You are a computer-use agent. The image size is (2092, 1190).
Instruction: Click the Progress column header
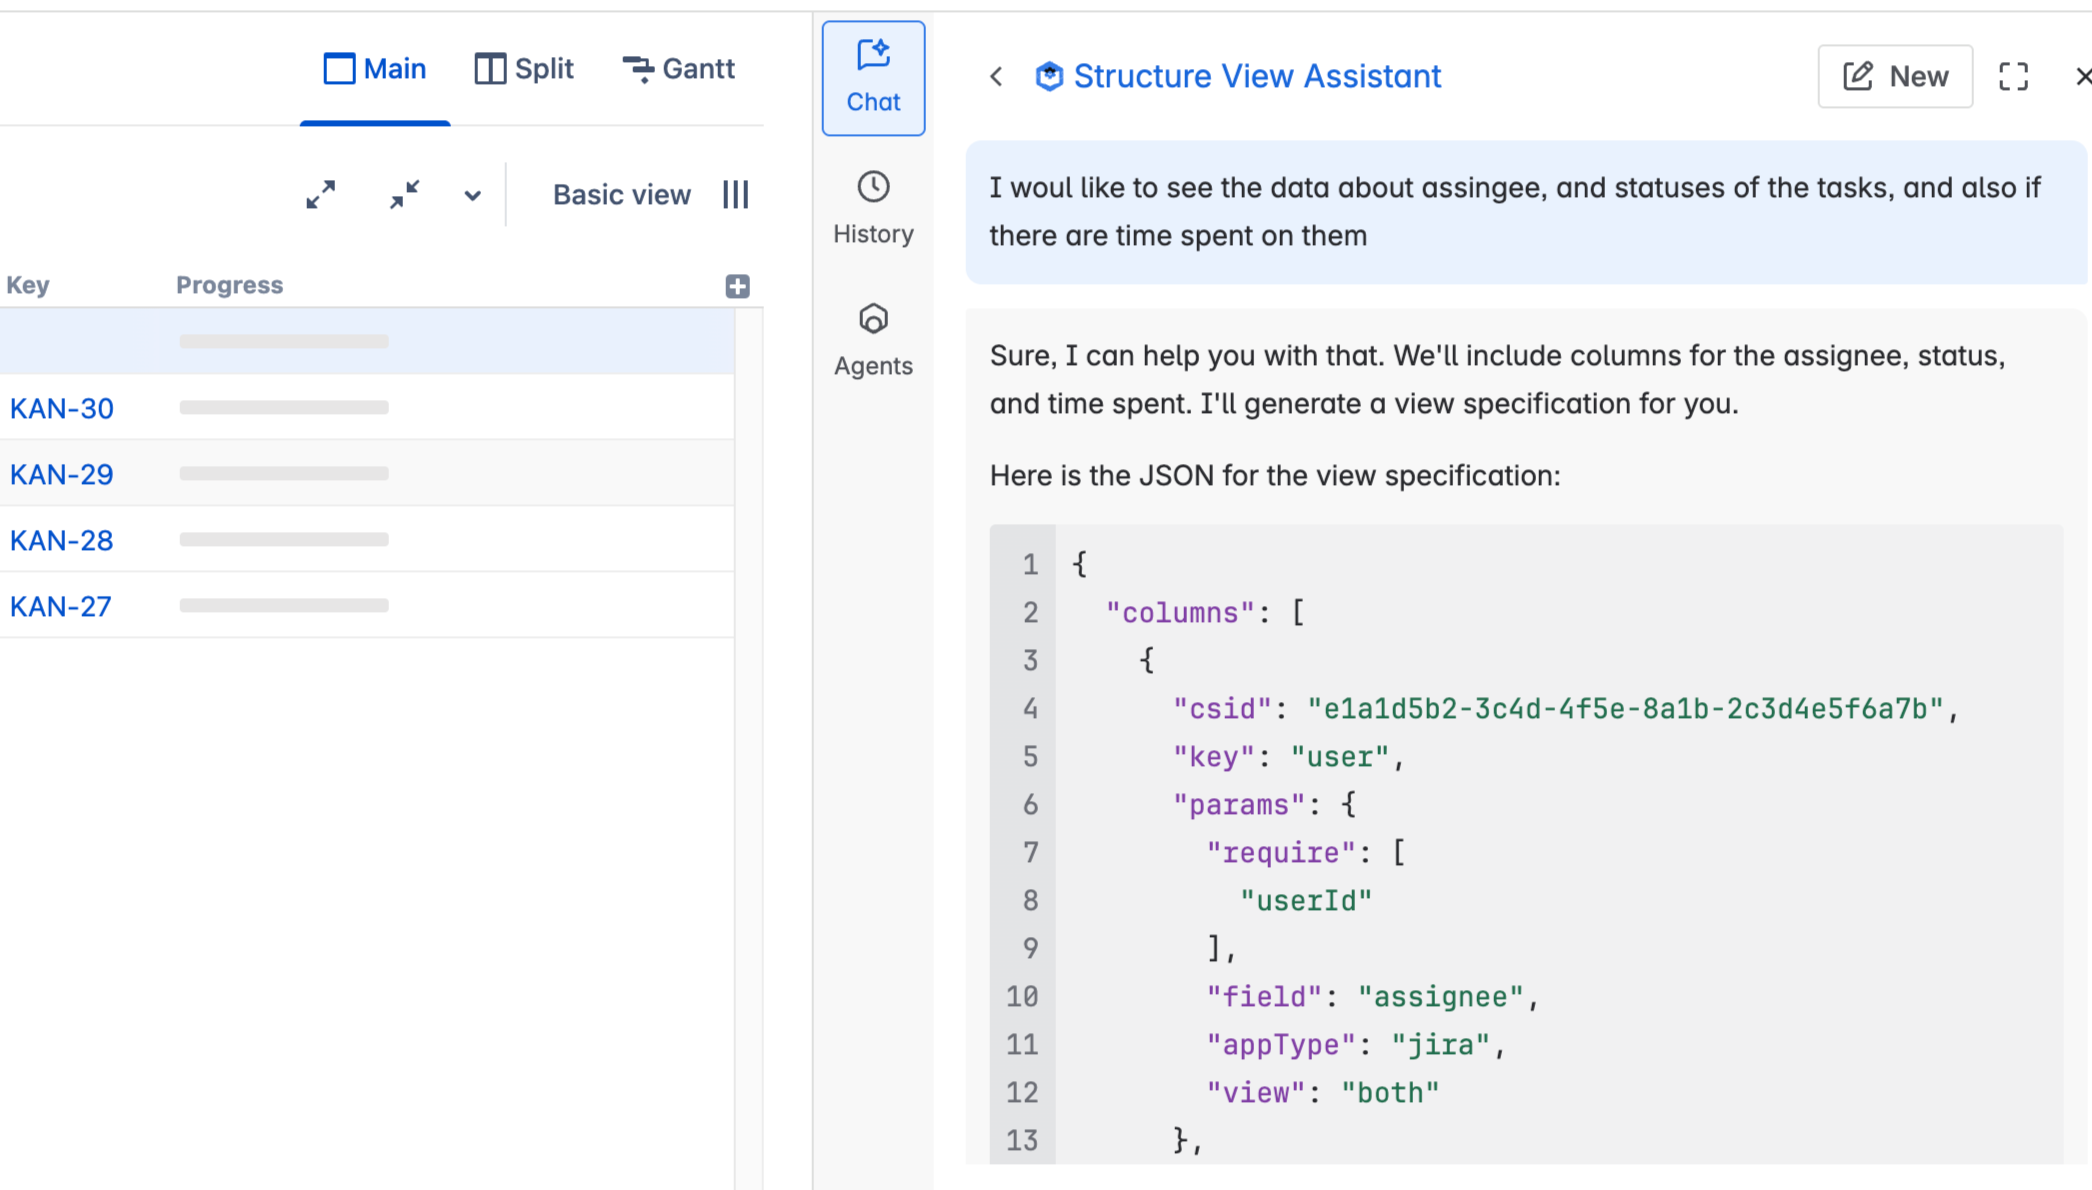[x=229, y=285]
